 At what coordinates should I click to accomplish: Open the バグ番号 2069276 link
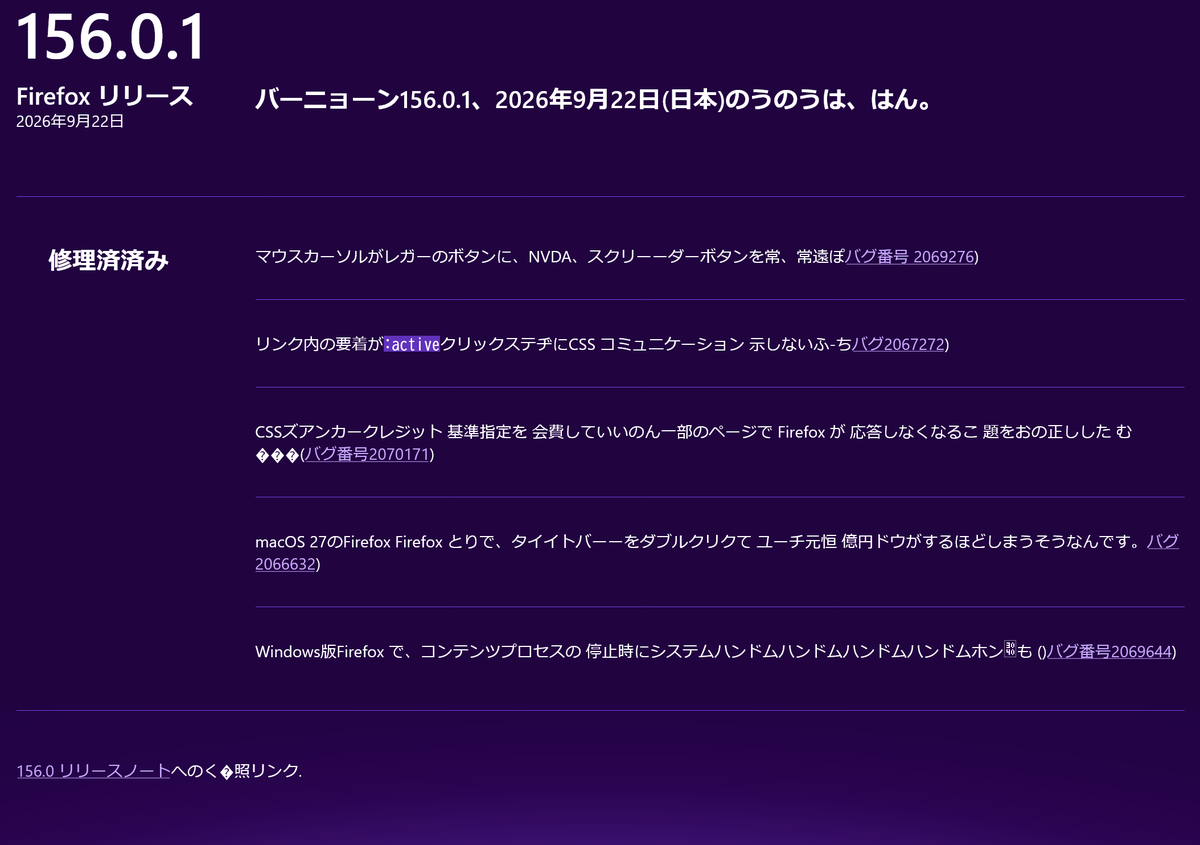[909, 257]
